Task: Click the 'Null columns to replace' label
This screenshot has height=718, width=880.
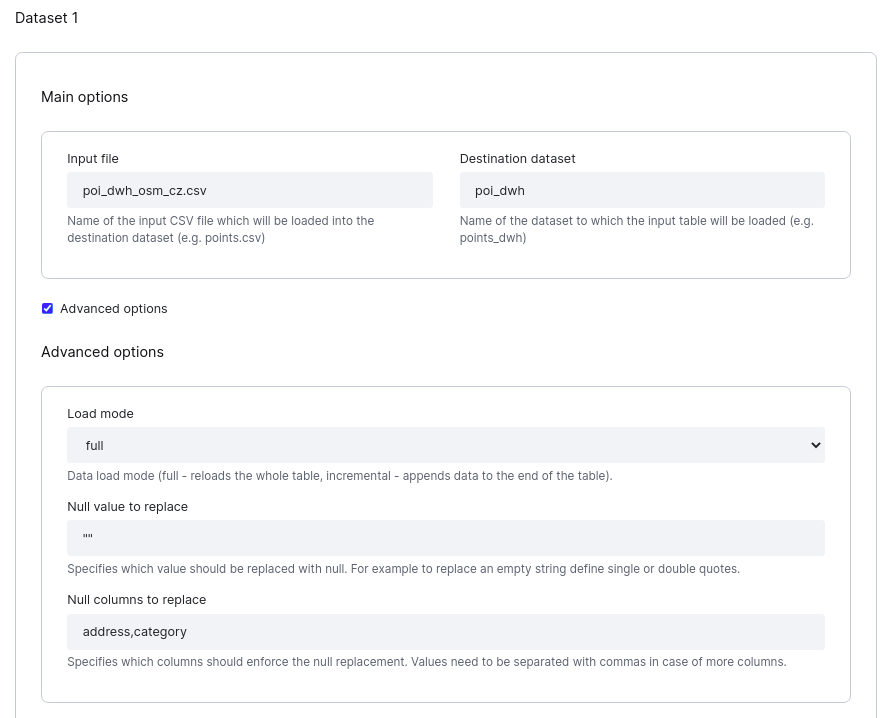Action: (136, 600)
